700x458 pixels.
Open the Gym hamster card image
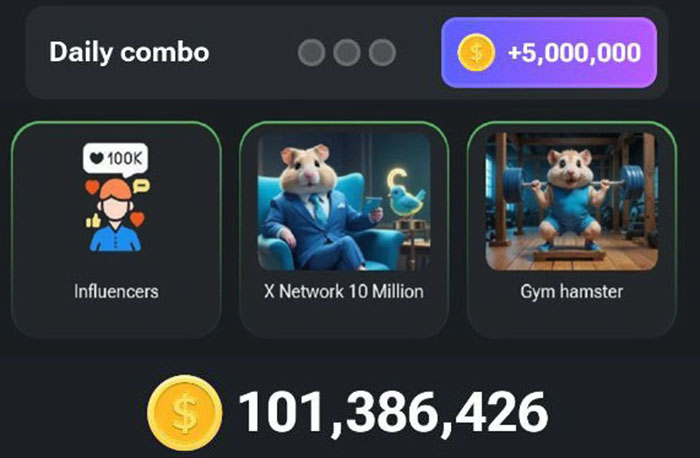pos(572,202)
